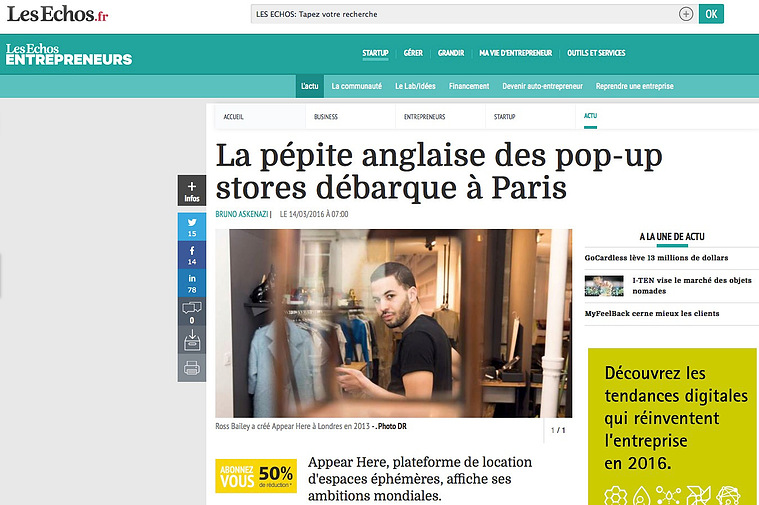The image size is (759, 505).
Task: Click the I-TEN article thumbnail
Action: point(604,286)
